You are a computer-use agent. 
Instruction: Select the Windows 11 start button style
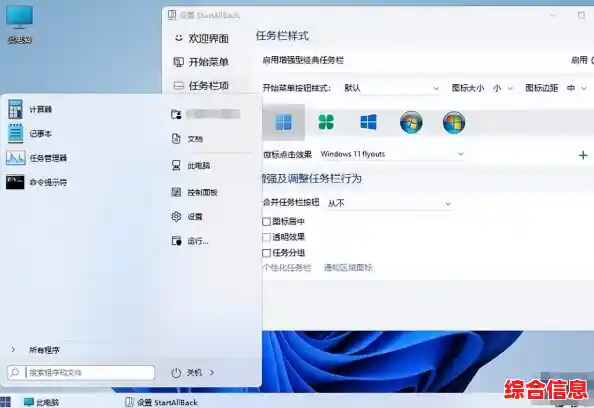click(283, 122)
